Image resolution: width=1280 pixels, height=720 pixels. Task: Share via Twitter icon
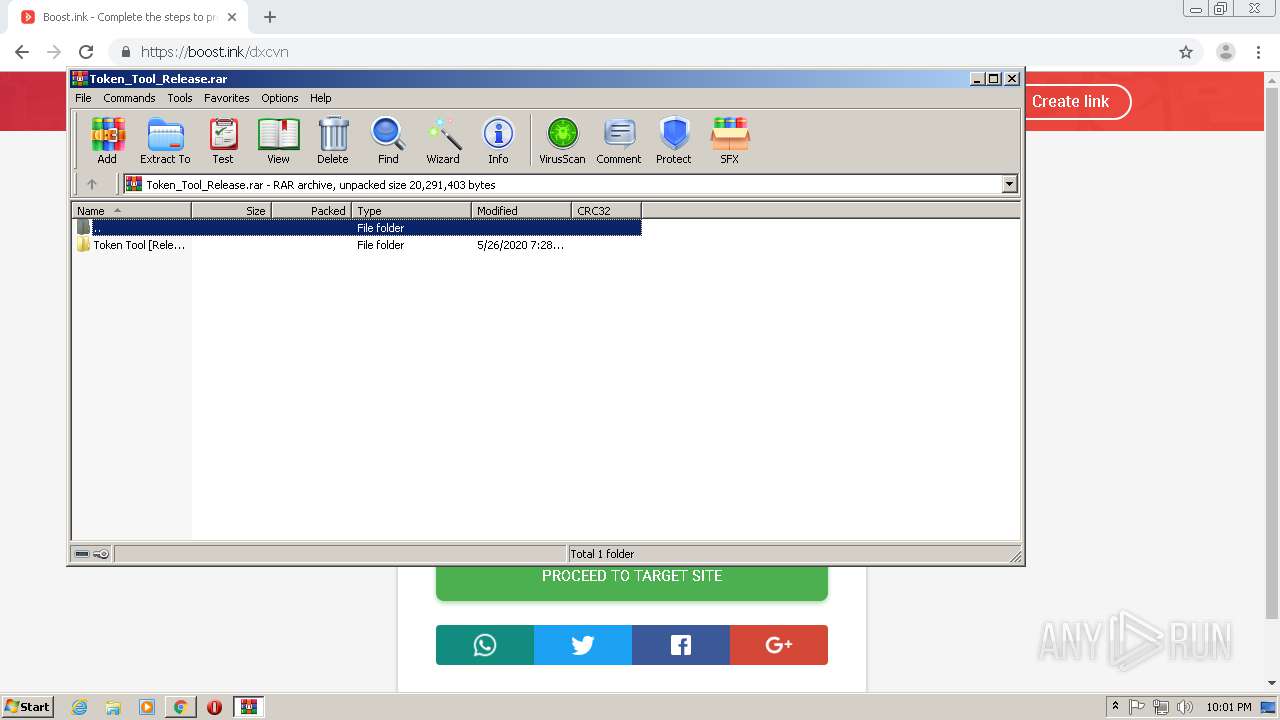[583, 645]
